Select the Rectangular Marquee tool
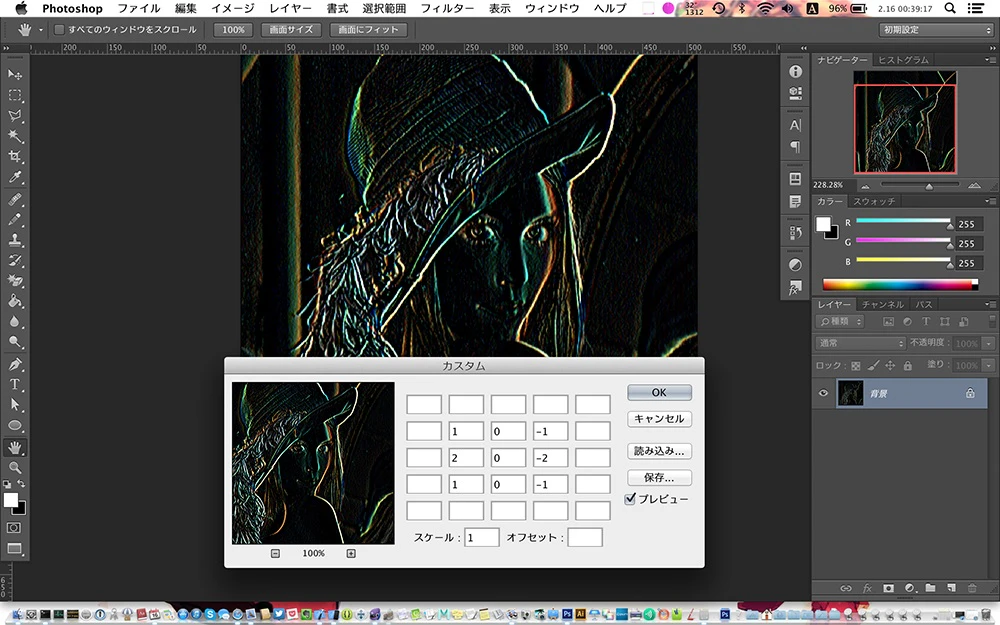Image resolution: width=1000 pixels, height=625 pixels. [x=14, y=95]
